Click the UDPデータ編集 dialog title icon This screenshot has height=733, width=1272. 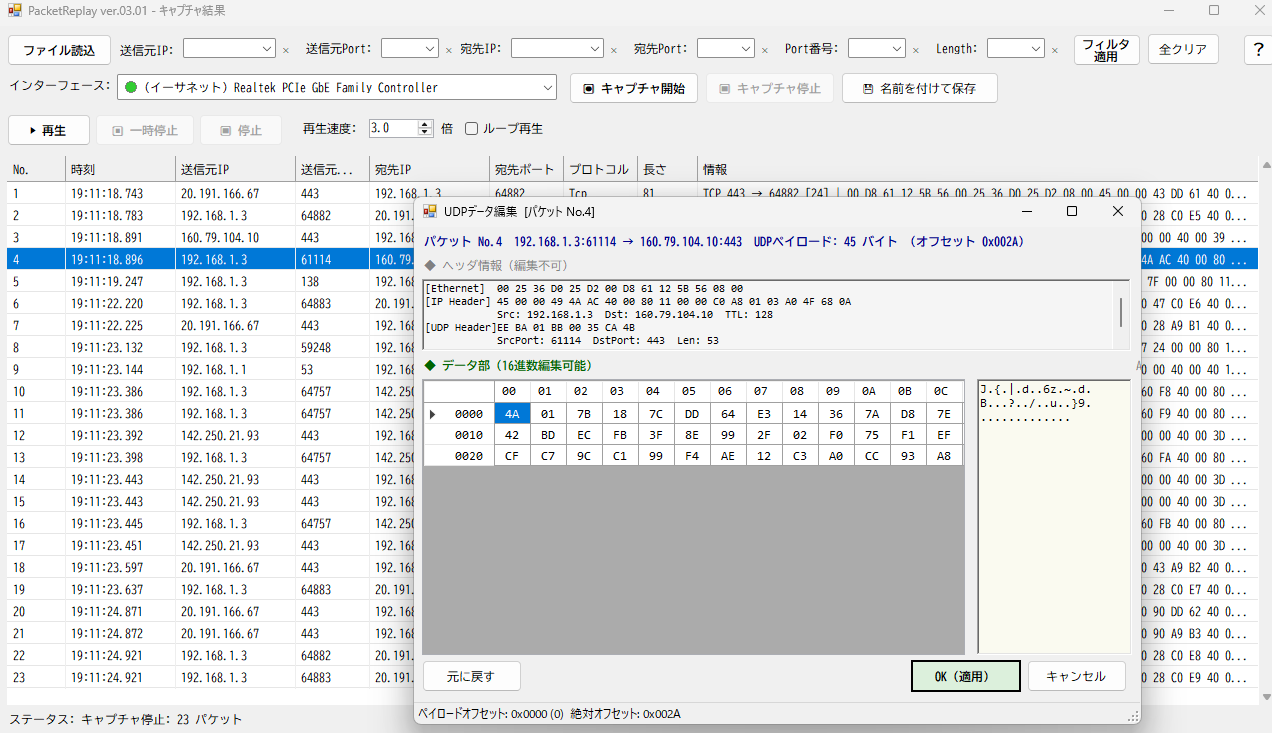[430, 211]
